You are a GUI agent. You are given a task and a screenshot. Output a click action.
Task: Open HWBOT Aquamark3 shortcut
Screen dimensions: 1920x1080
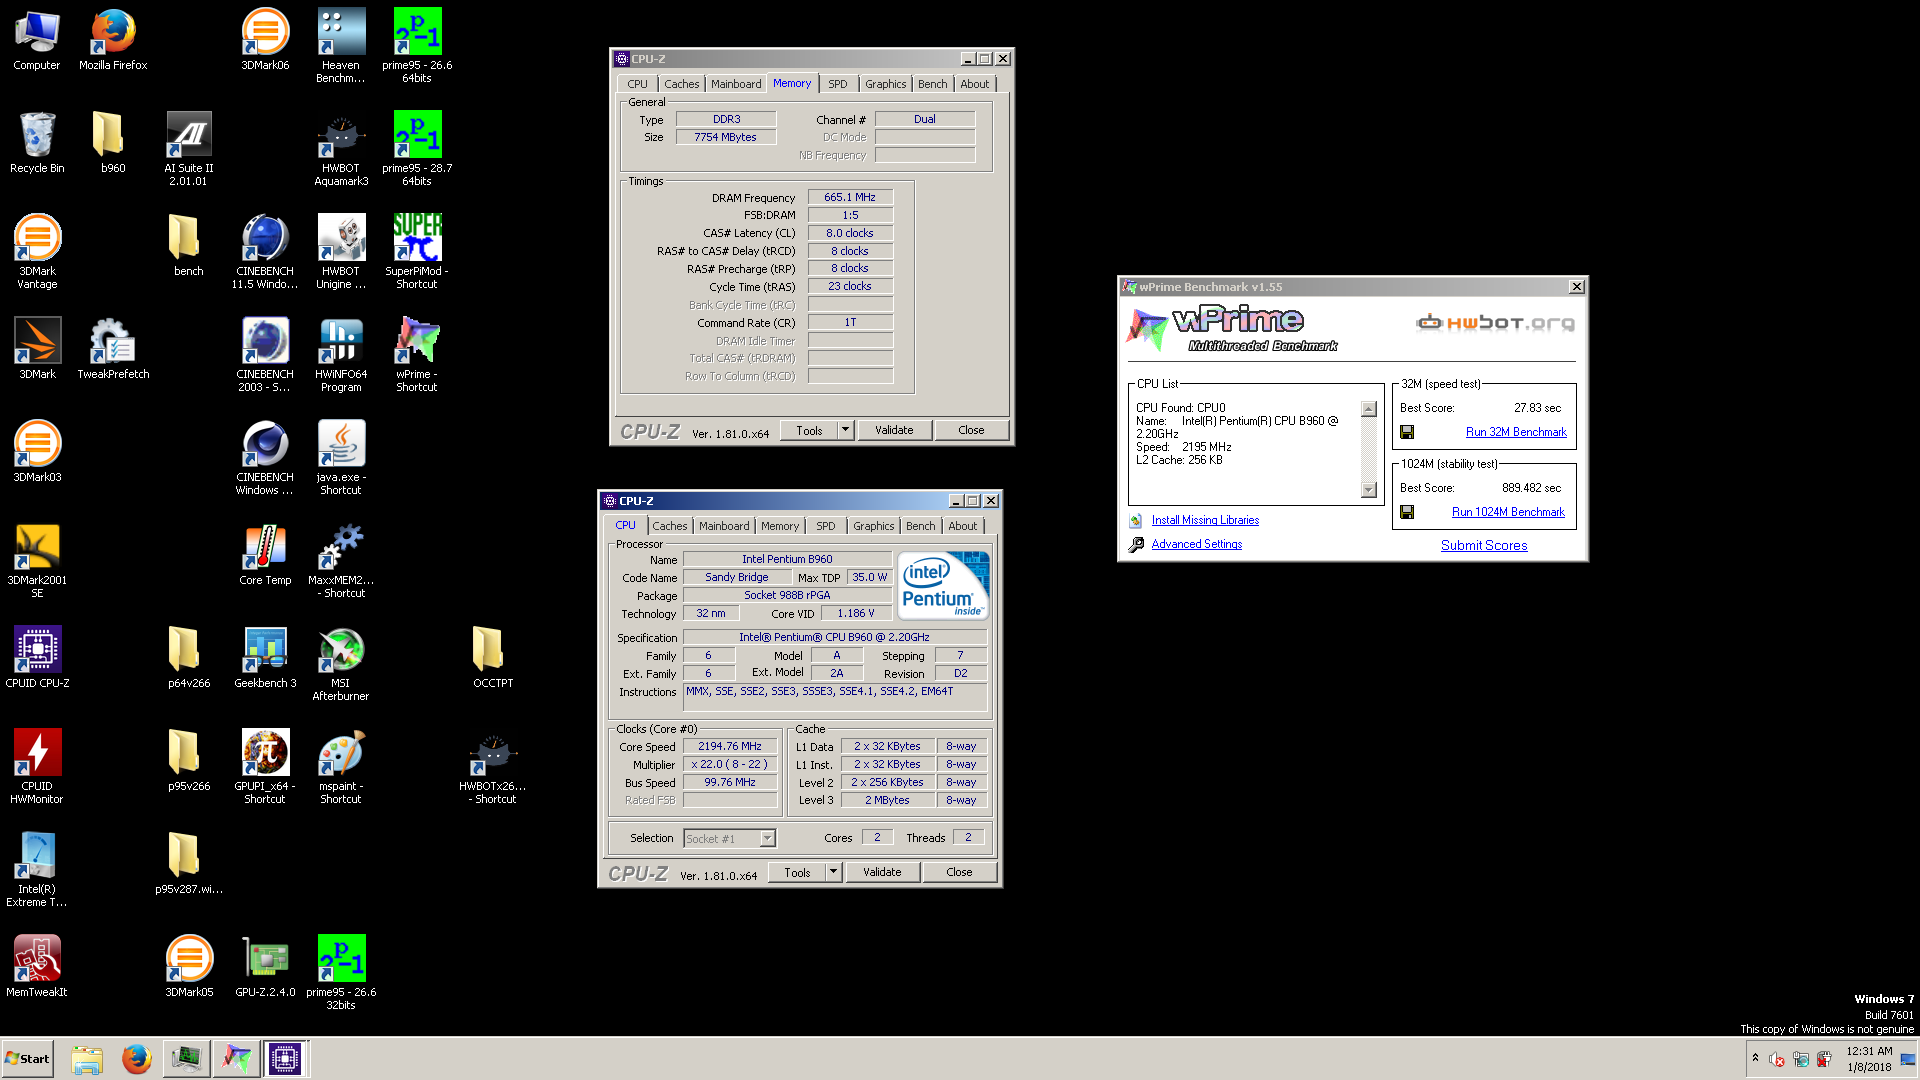click(x=341, y=148)
